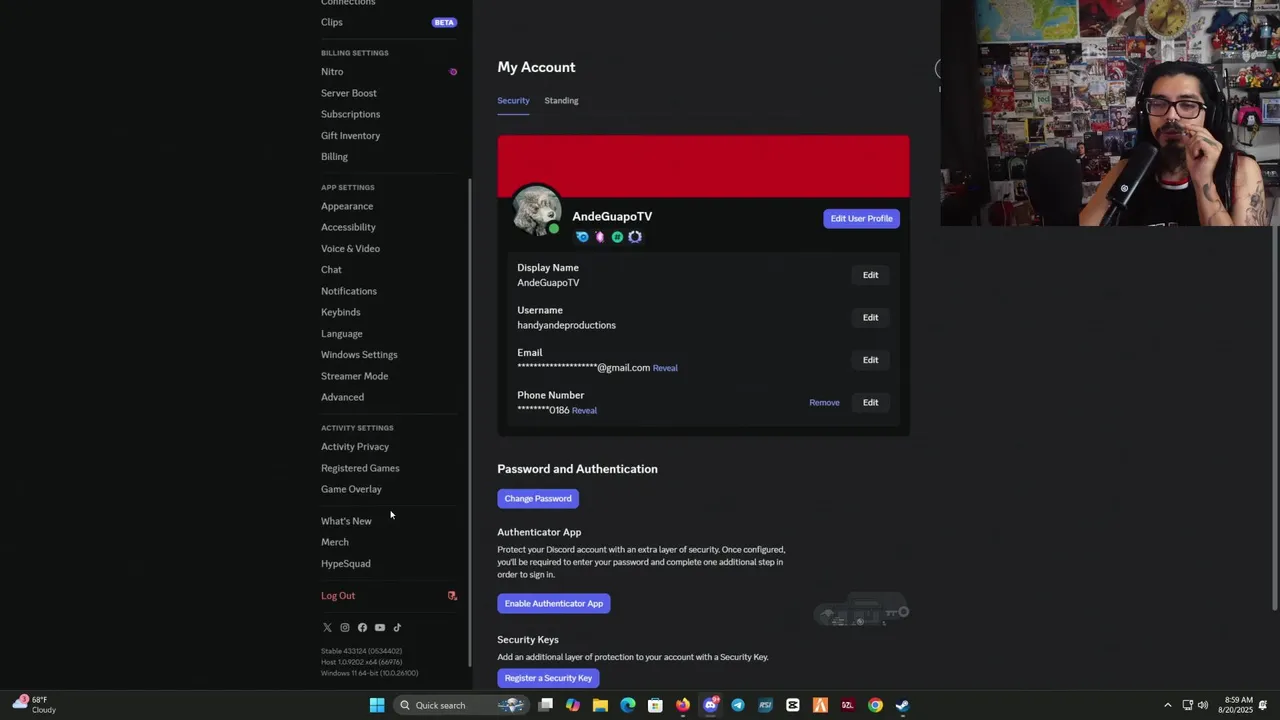Open Discord's TikTok social link icon
The image size is (1280, 720).
tap(397, 628)
